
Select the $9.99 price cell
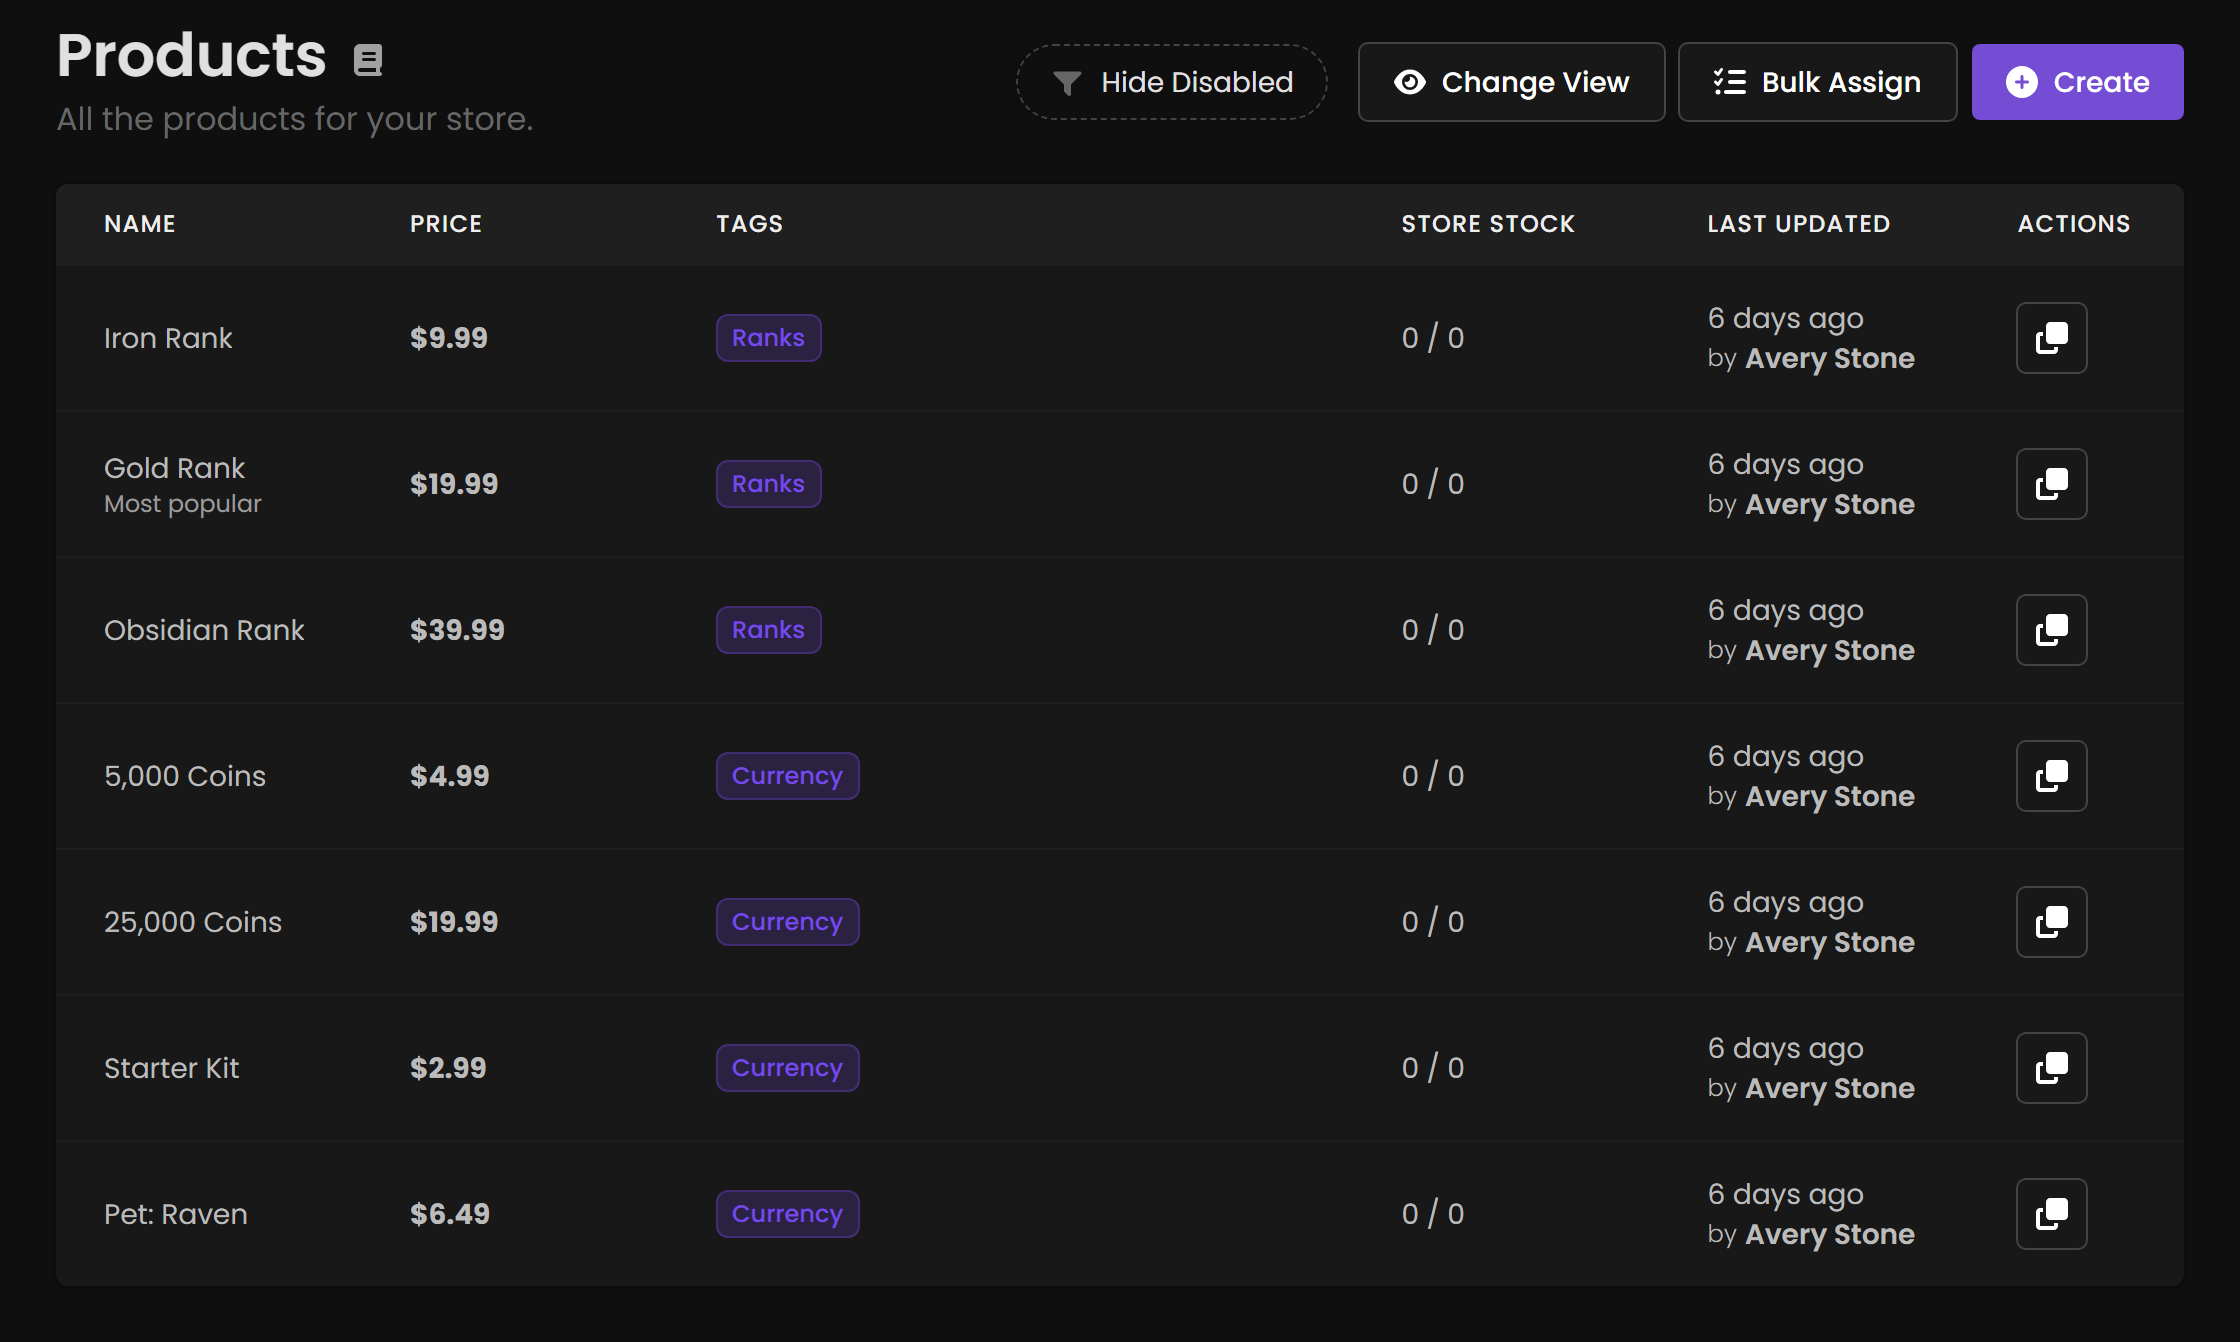click(449, 338)
